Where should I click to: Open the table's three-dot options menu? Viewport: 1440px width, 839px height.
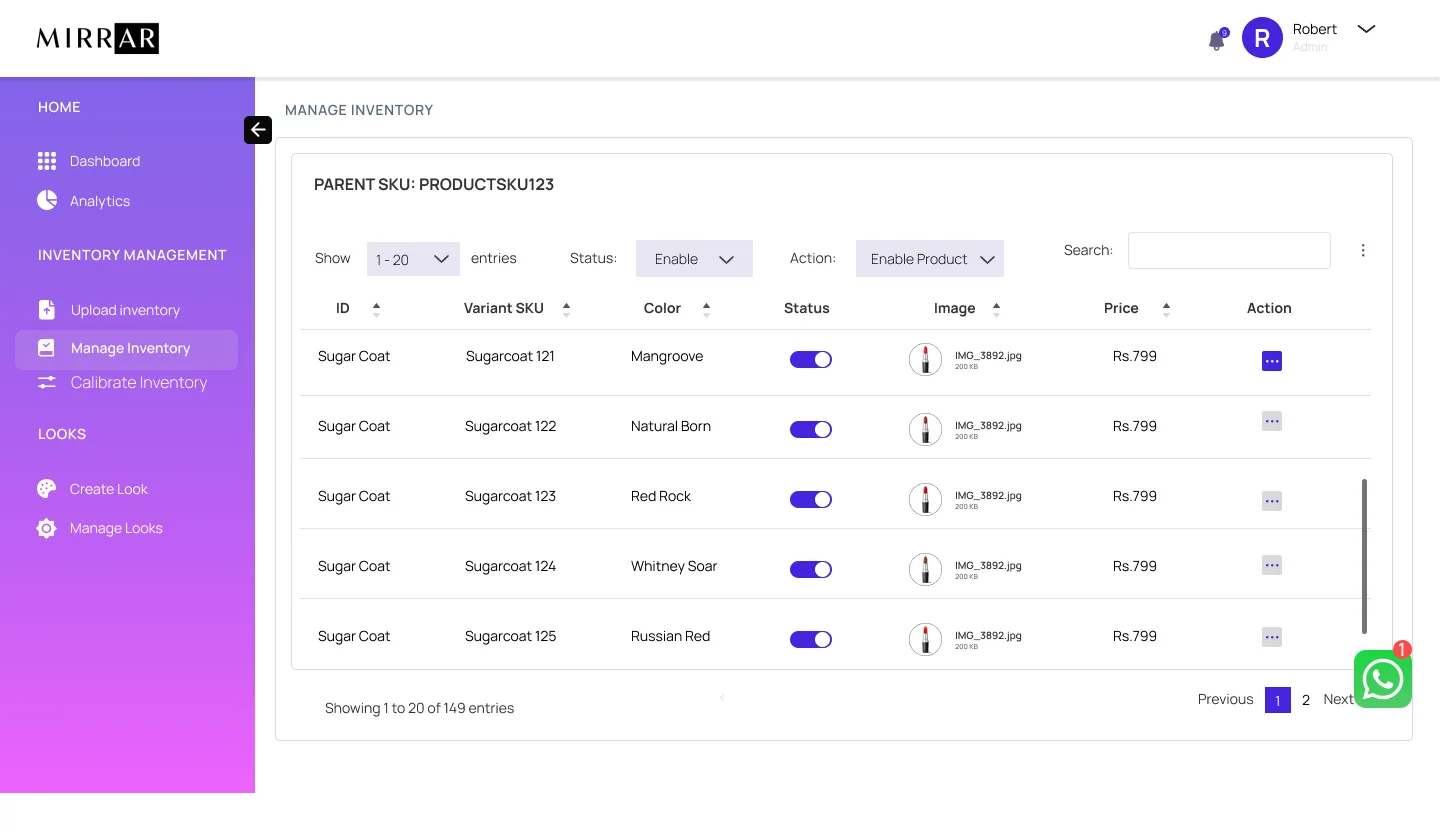[x=1363, y=250]
